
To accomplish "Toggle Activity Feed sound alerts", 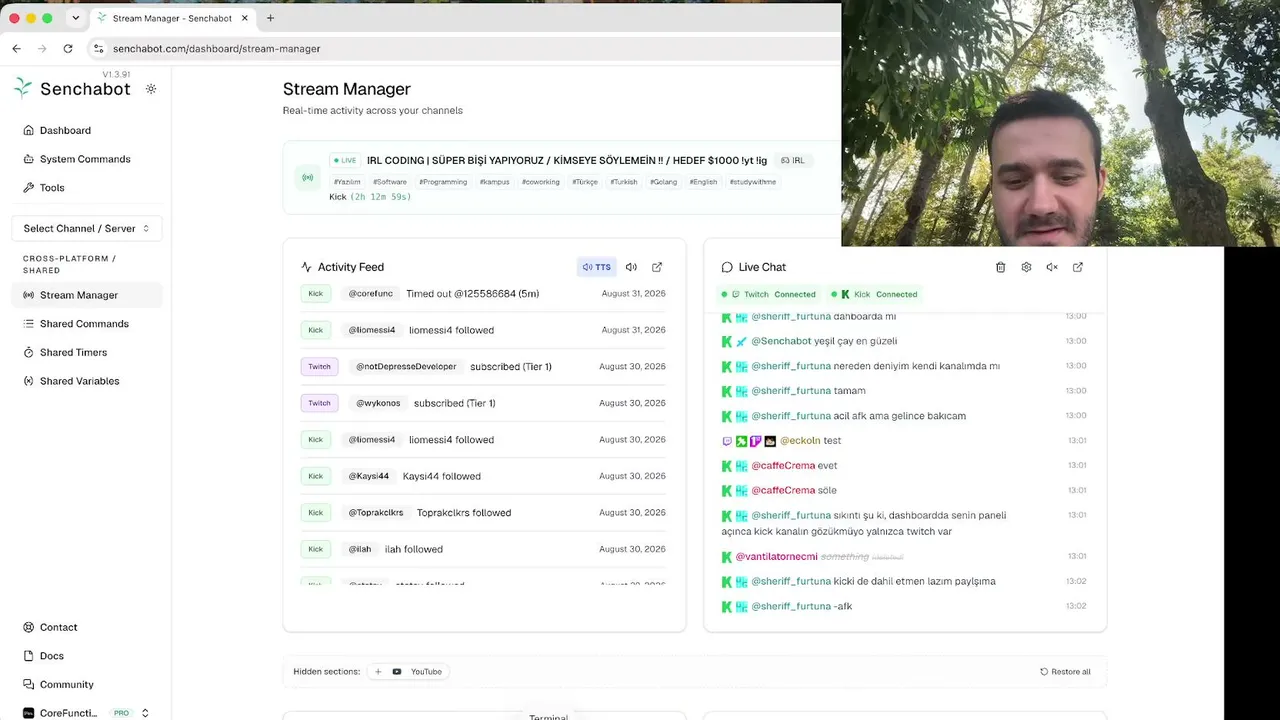I will [631, 267].
